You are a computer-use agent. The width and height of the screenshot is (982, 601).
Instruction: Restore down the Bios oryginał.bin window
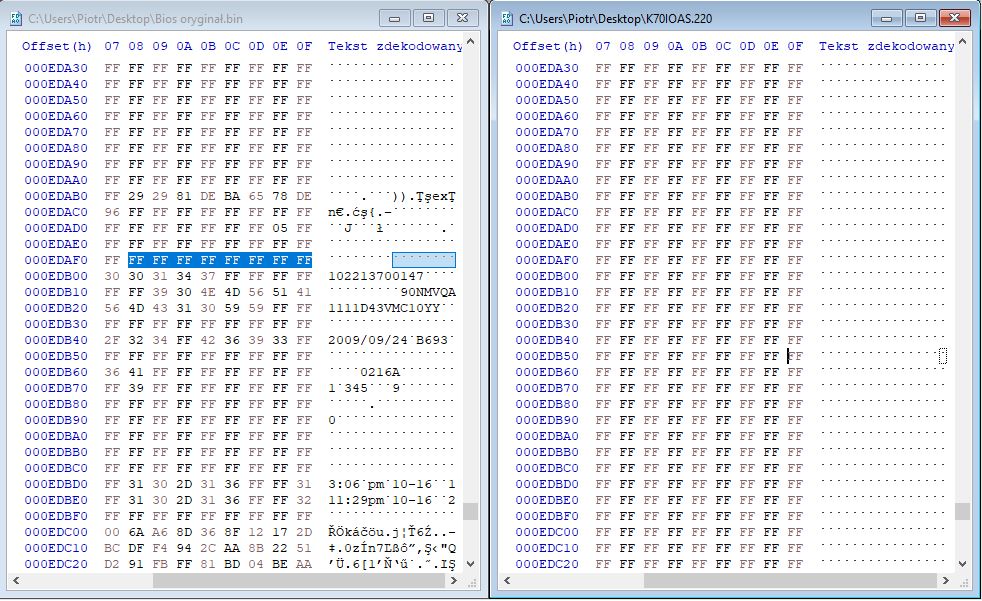tap(428, 18)
